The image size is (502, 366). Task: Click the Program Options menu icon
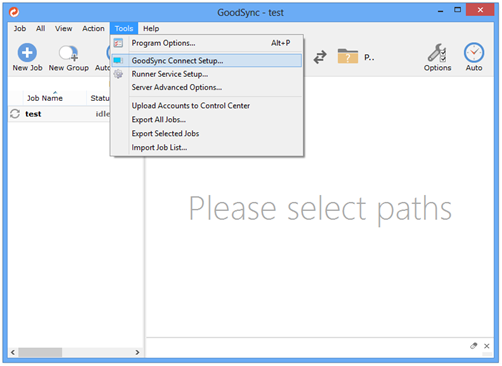tap(118, 43)
